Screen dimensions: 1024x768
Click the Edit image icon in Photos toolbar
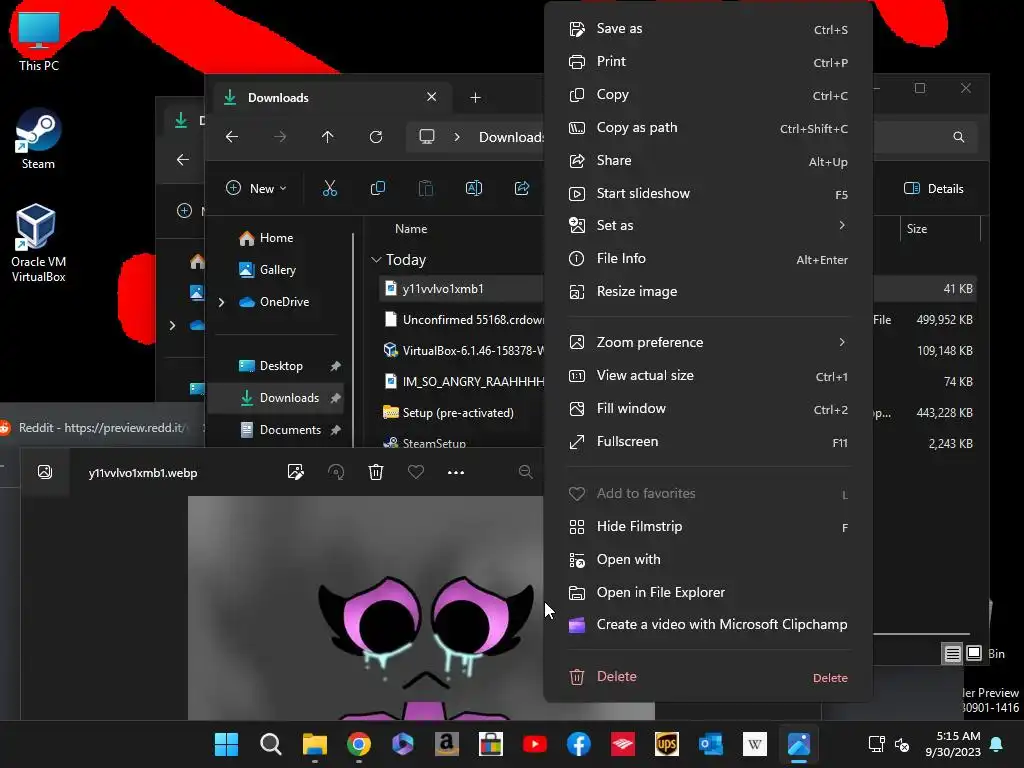coord(295,472)
